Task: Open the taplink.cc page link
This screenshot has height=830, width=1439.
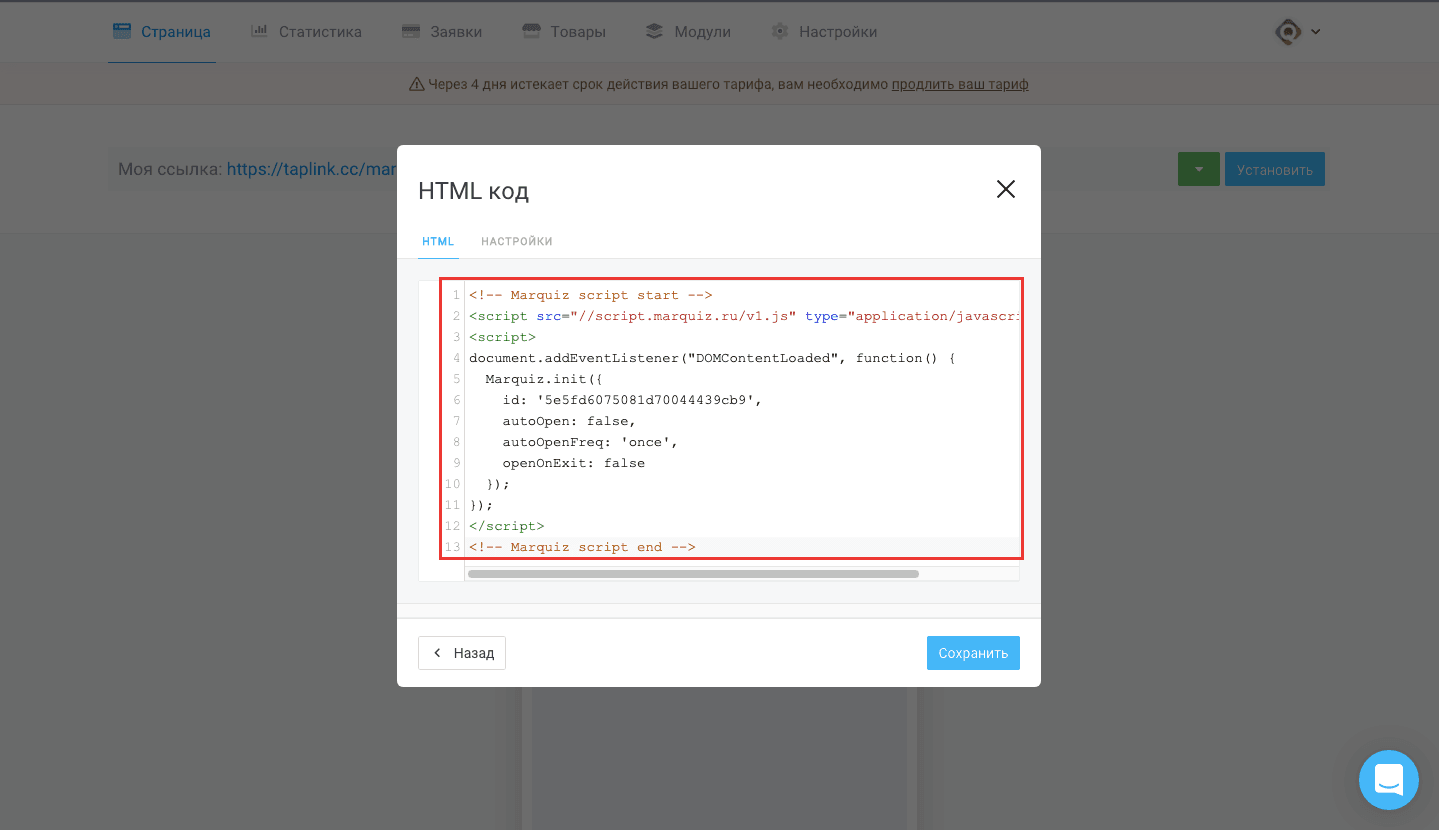Action: (x=312, y=169)
